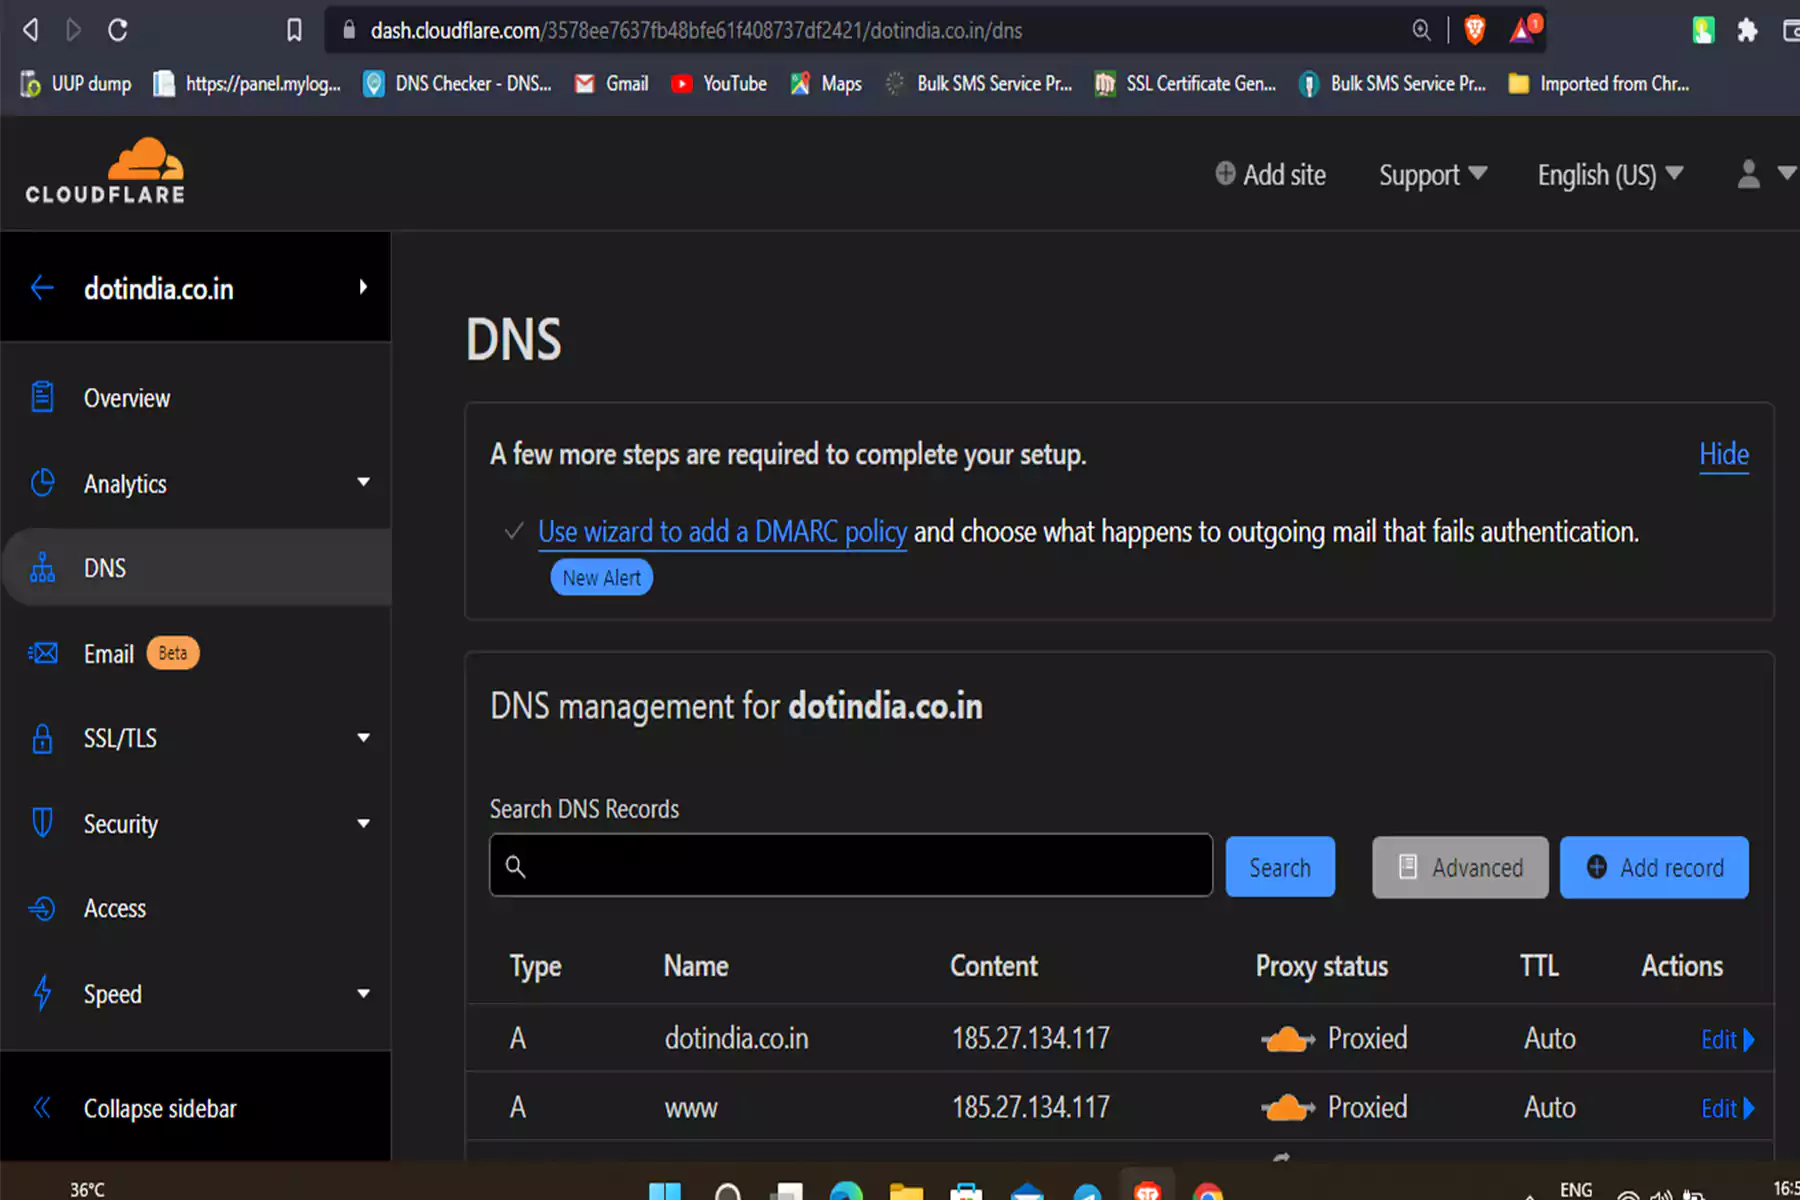Screen dimensions: 1800x1200
Task: Open the Overview sidebar item
Action: 127,398
